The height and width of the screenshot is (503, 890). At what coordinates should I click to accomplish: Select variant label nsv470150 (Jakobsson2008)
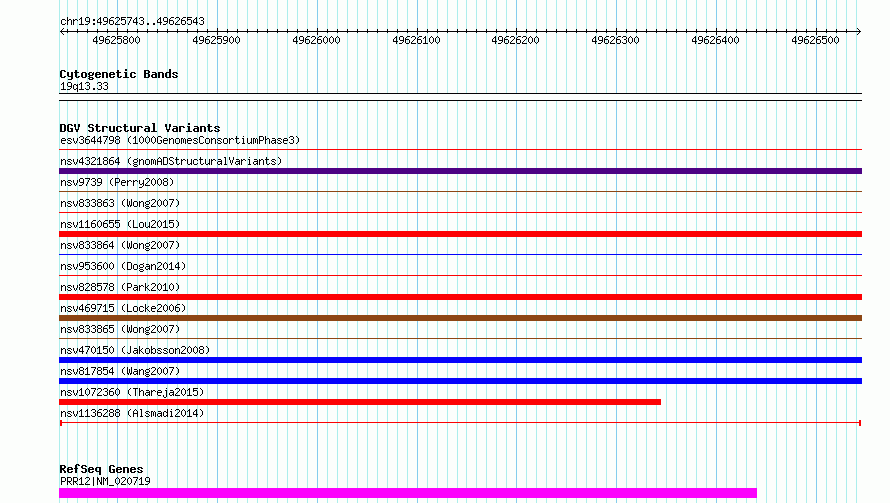(135, 350)
